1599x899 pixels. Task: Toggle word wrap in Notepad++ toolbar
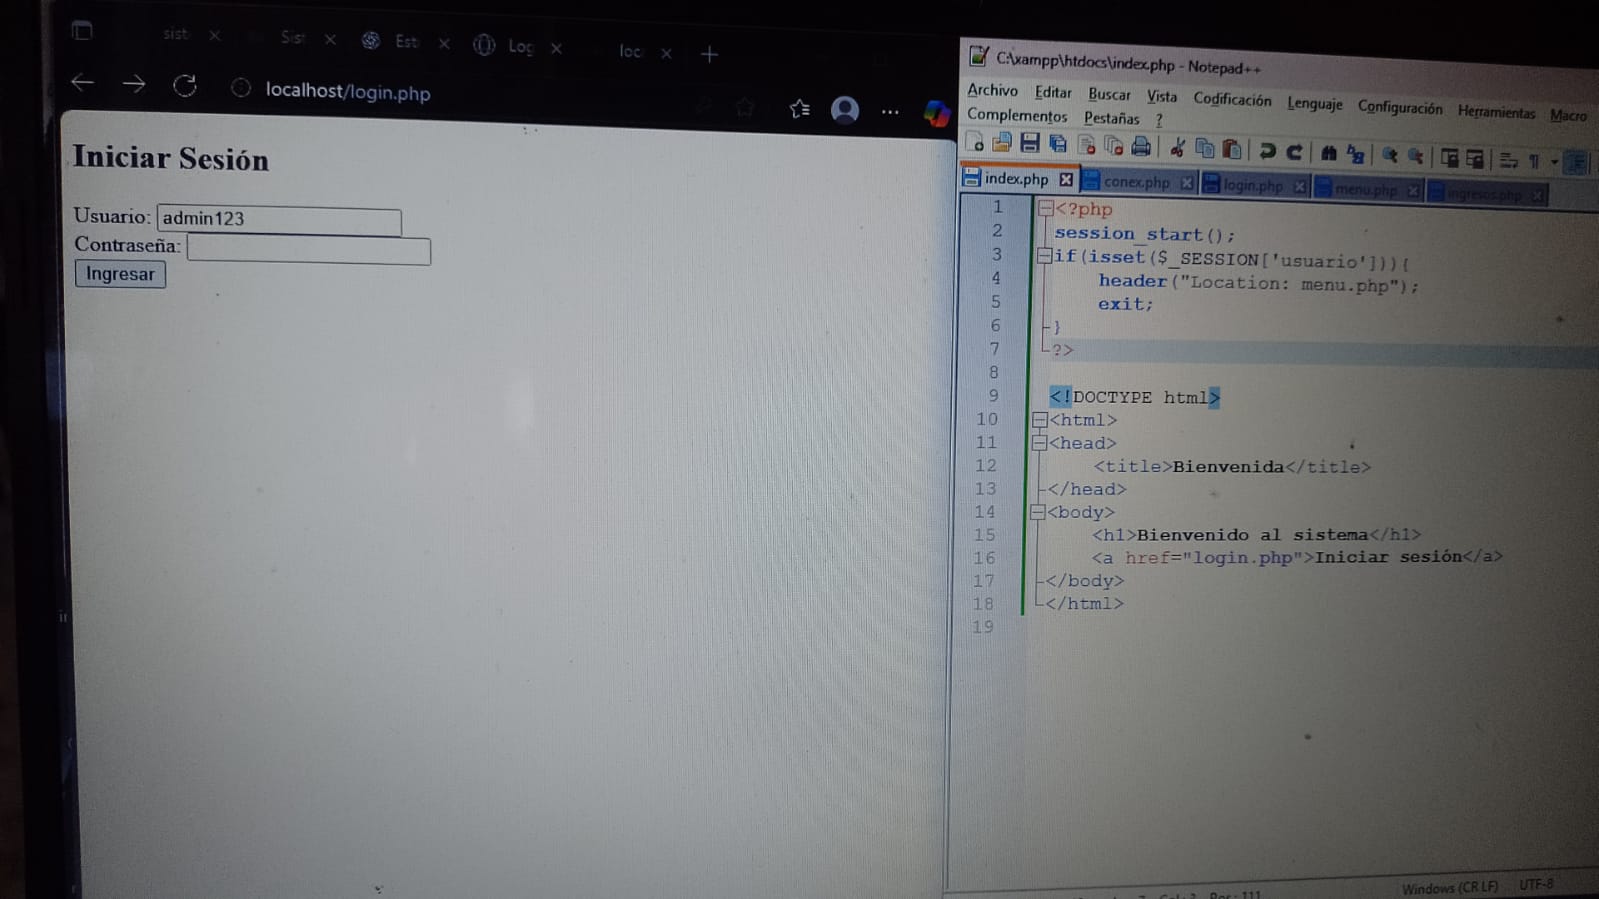[x=1509, y=160]
